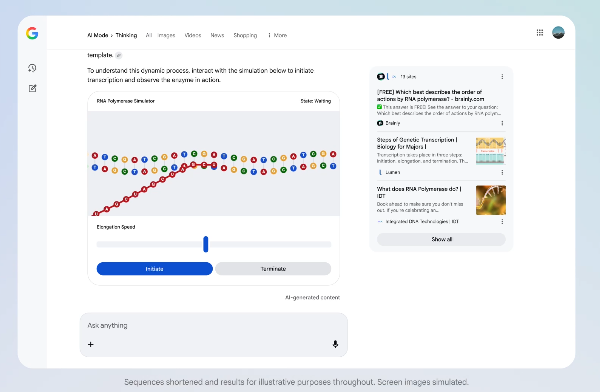Click the State: Waiting status text
Image resolution: width=600 pixels, height=392 pixels.
click(x=316, y=101)
